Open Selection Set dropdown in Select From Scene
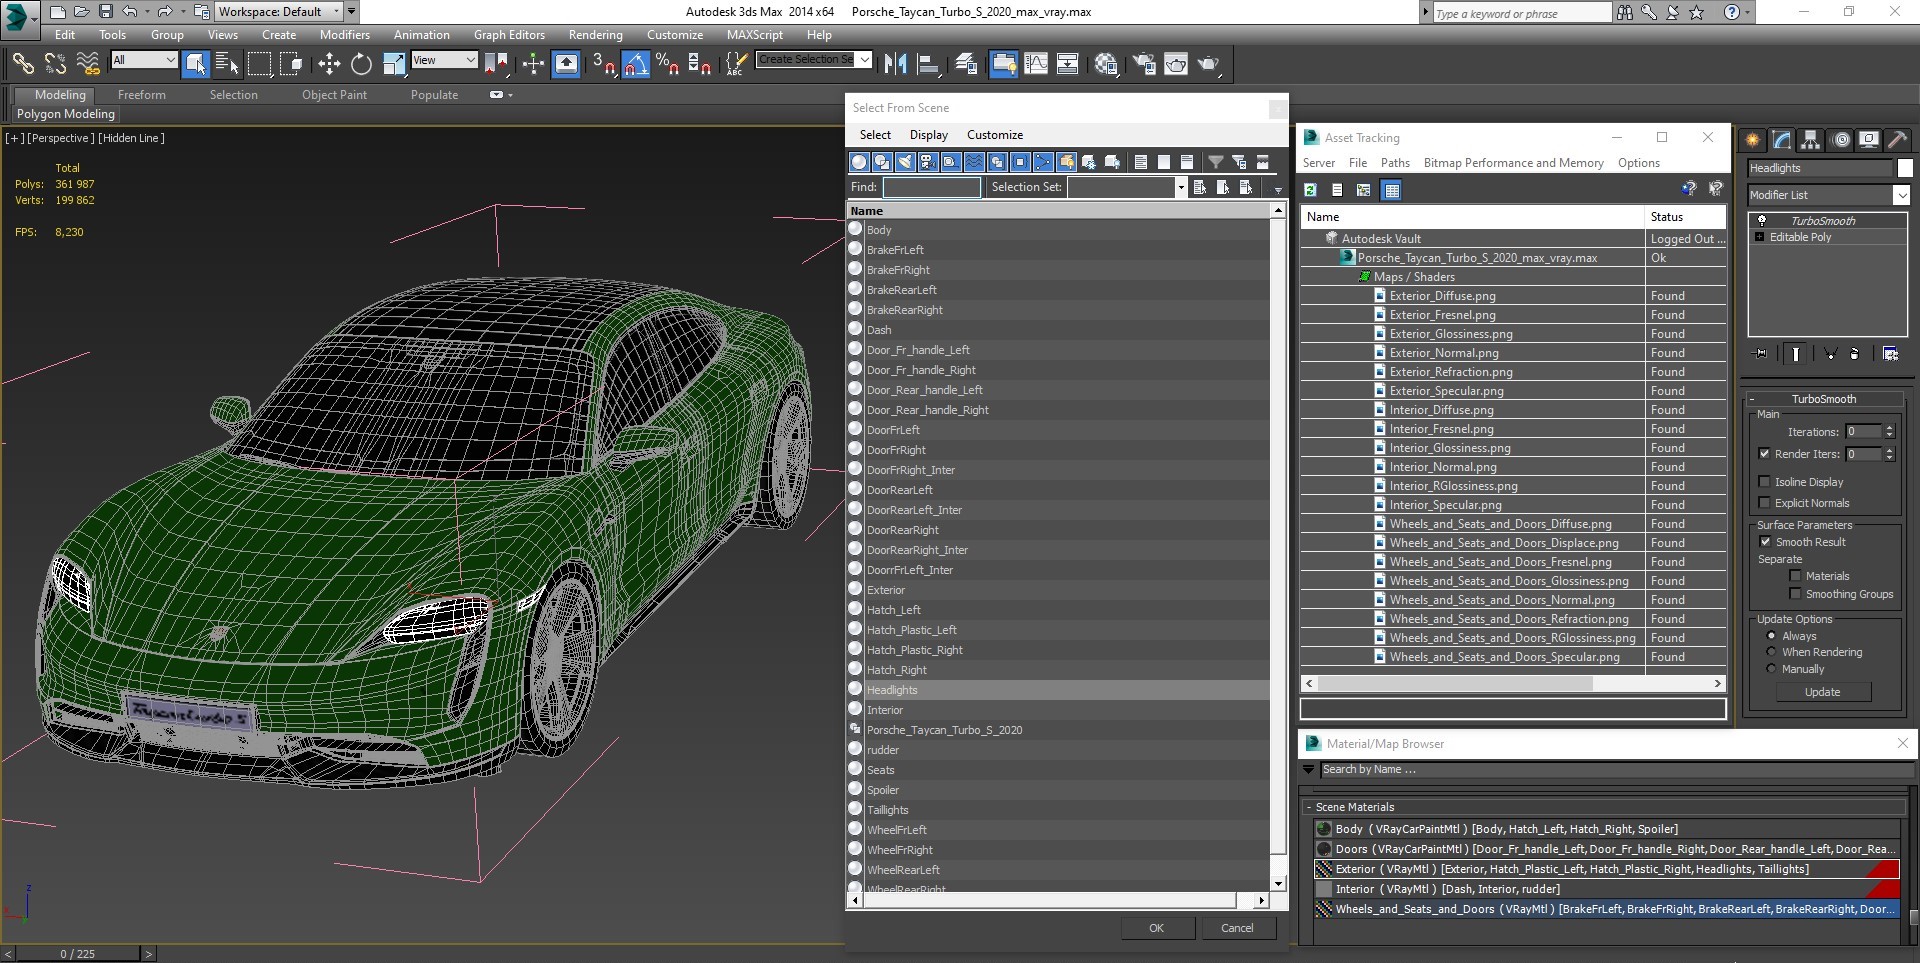Screen dimensions: 1920x963 [1181, 187]
